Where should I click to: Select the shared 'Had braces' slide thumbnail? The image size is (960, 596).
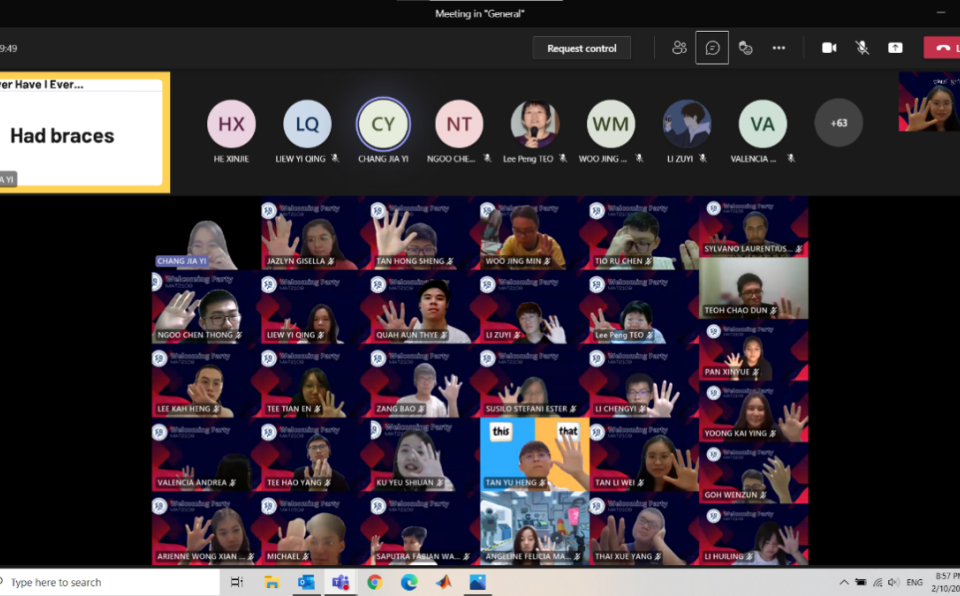point(82,132)
